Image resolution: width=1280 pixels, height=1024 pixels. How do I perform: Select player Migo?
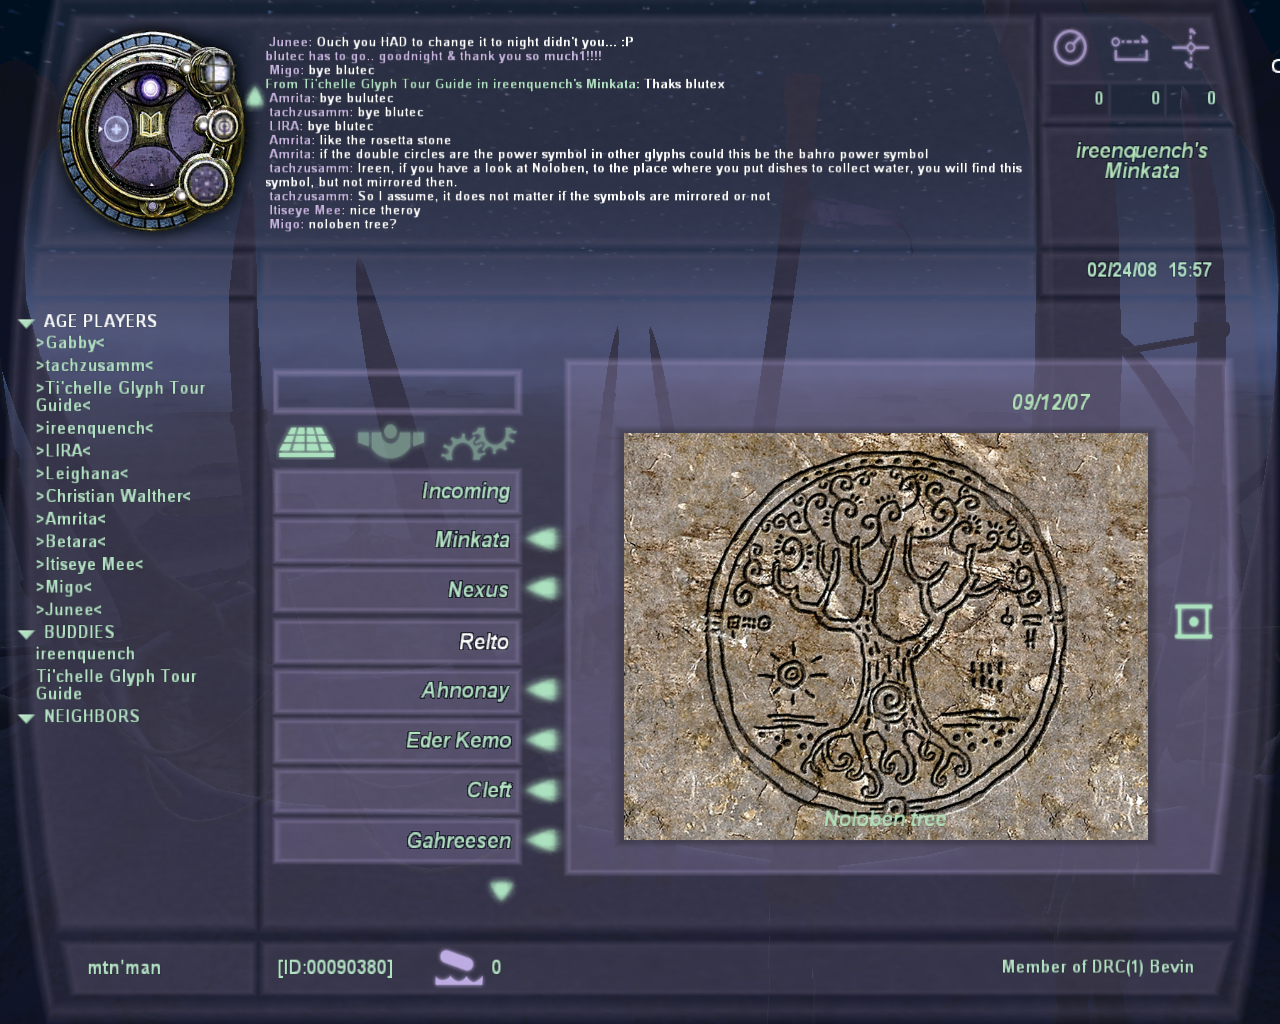pyautogui.click(x=63, y=587)
